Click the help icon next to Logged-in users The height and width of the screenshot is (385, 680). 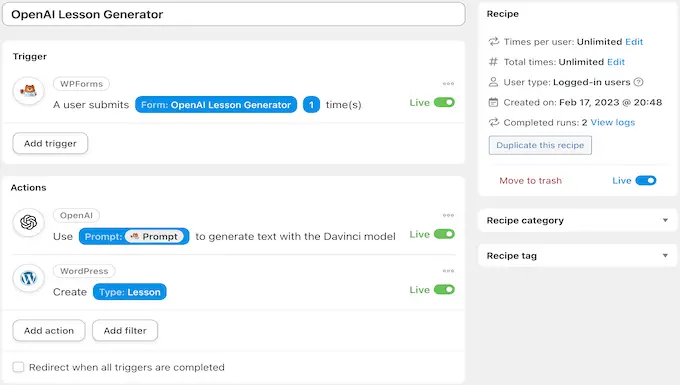pos(638,82)
